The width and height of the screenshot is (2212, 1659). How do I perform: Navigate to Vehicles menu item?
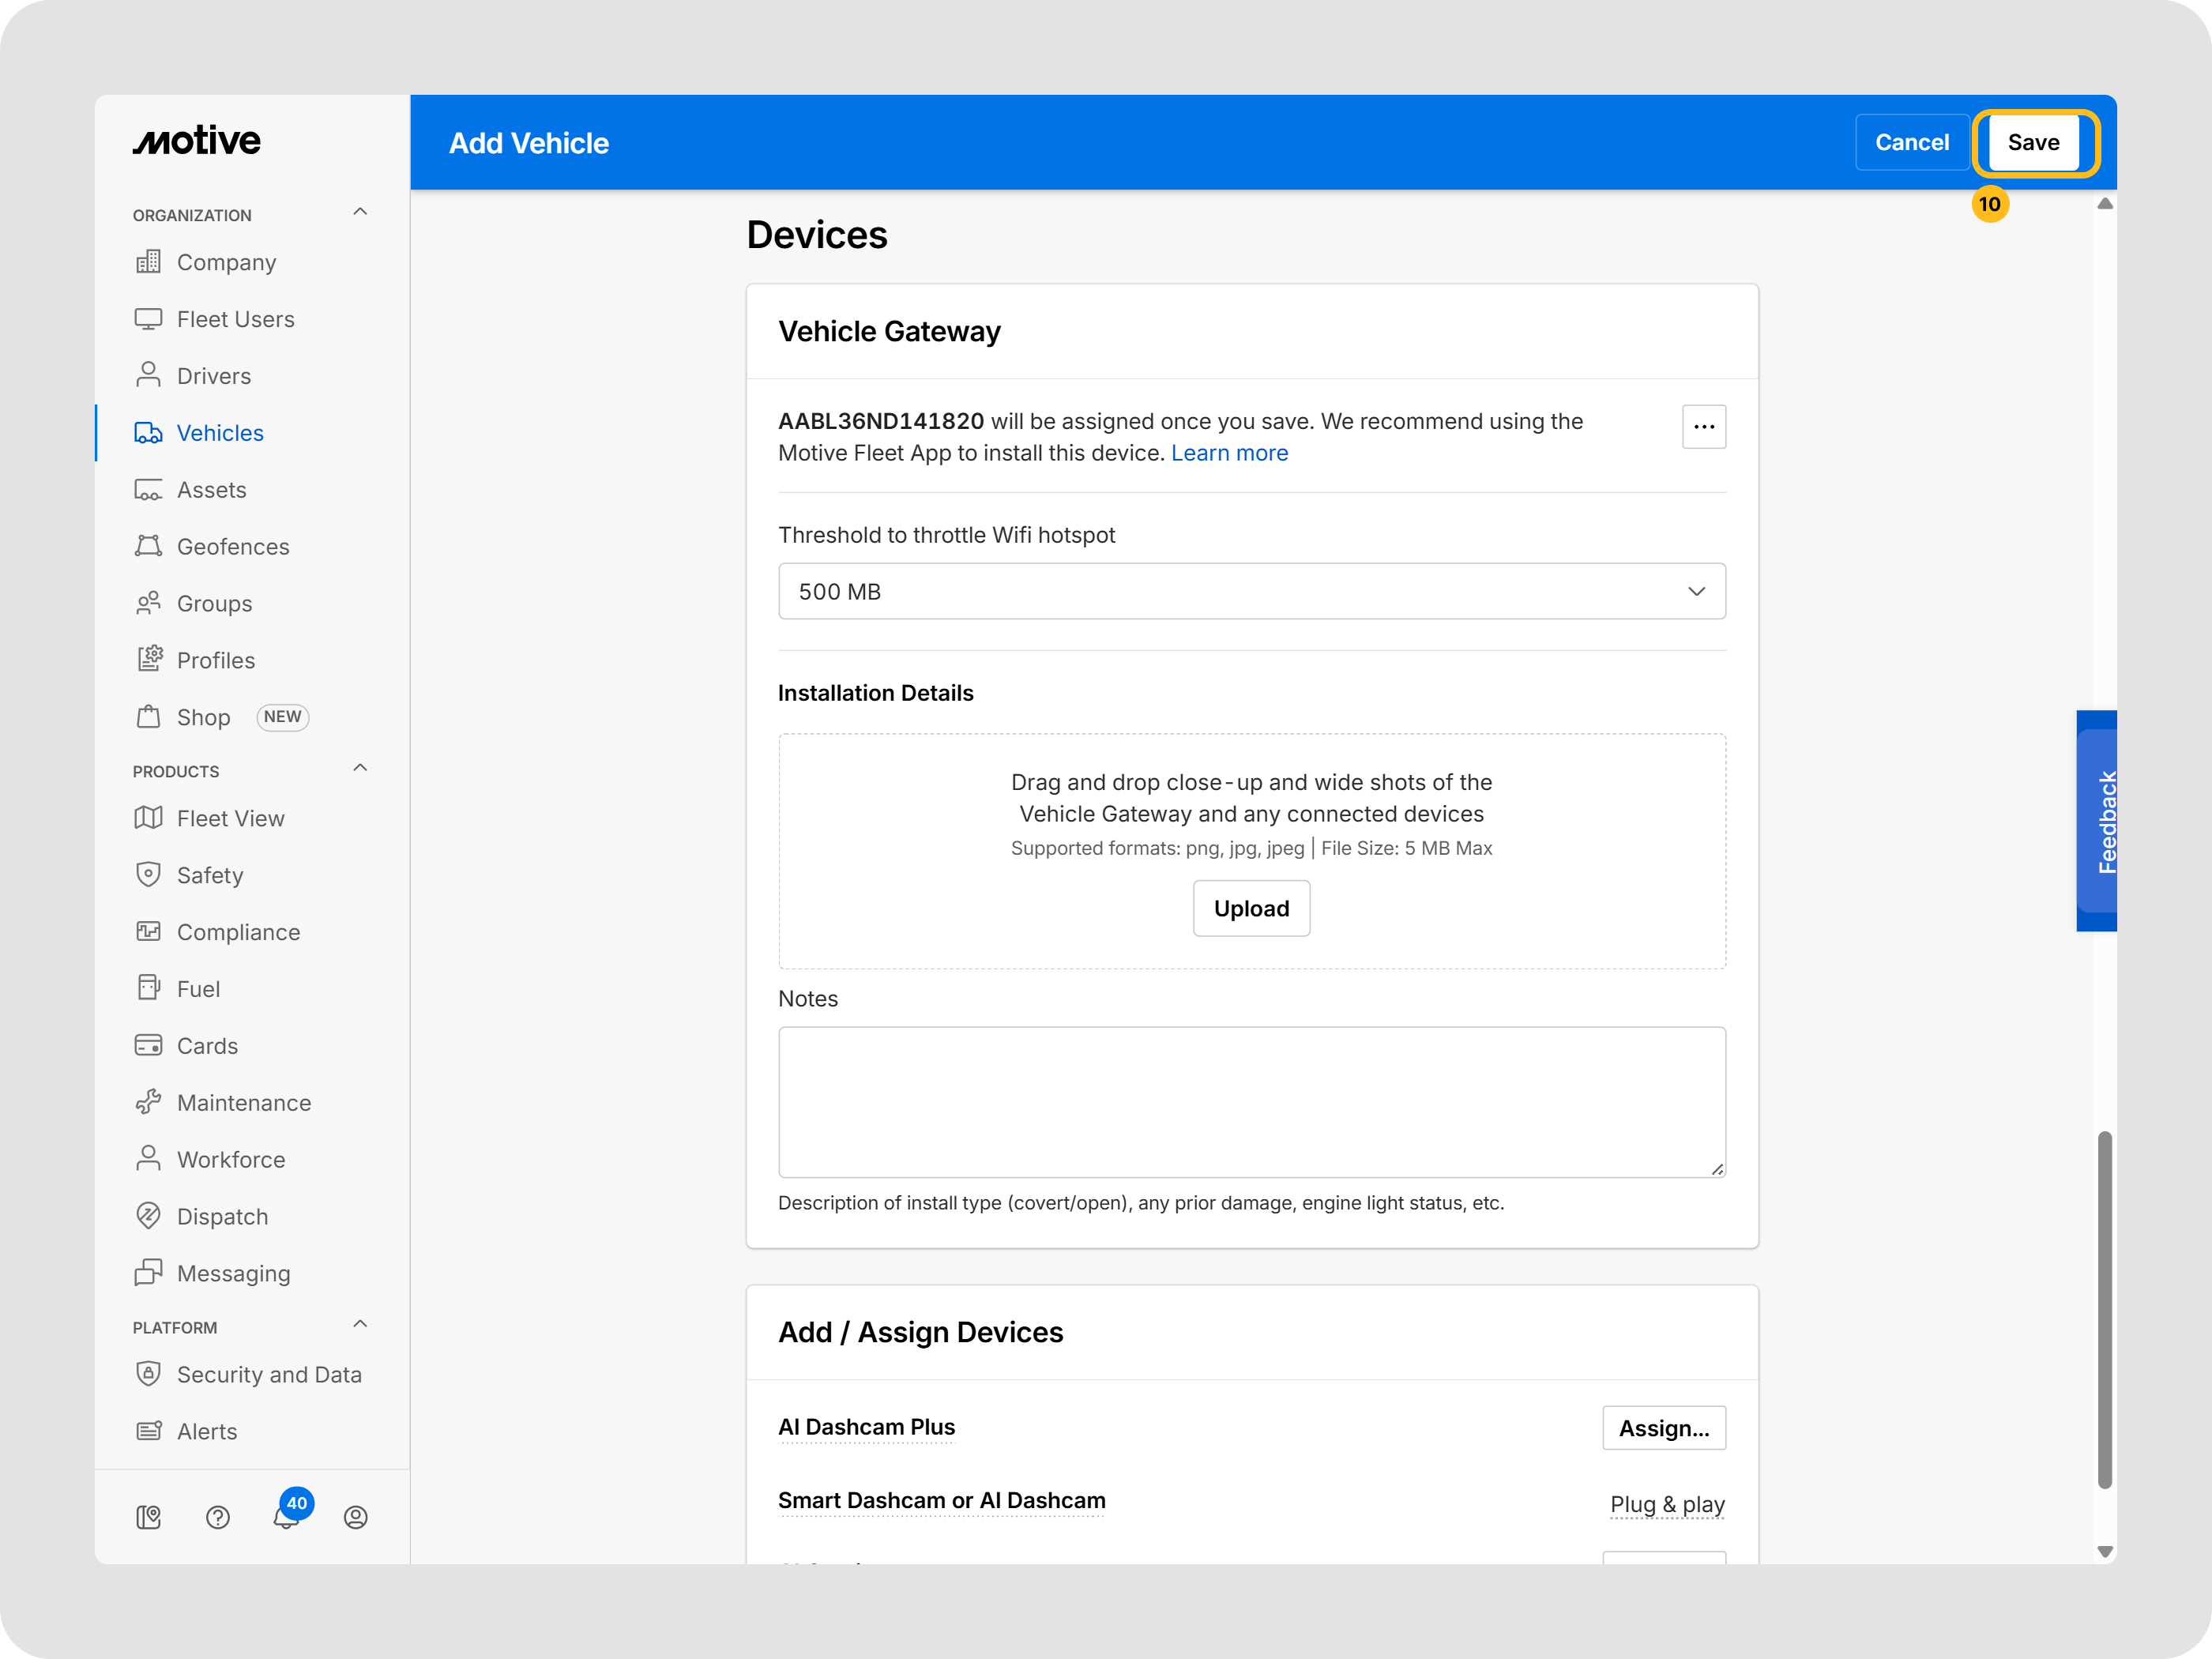pyautogui.click(x=220, y=433)
